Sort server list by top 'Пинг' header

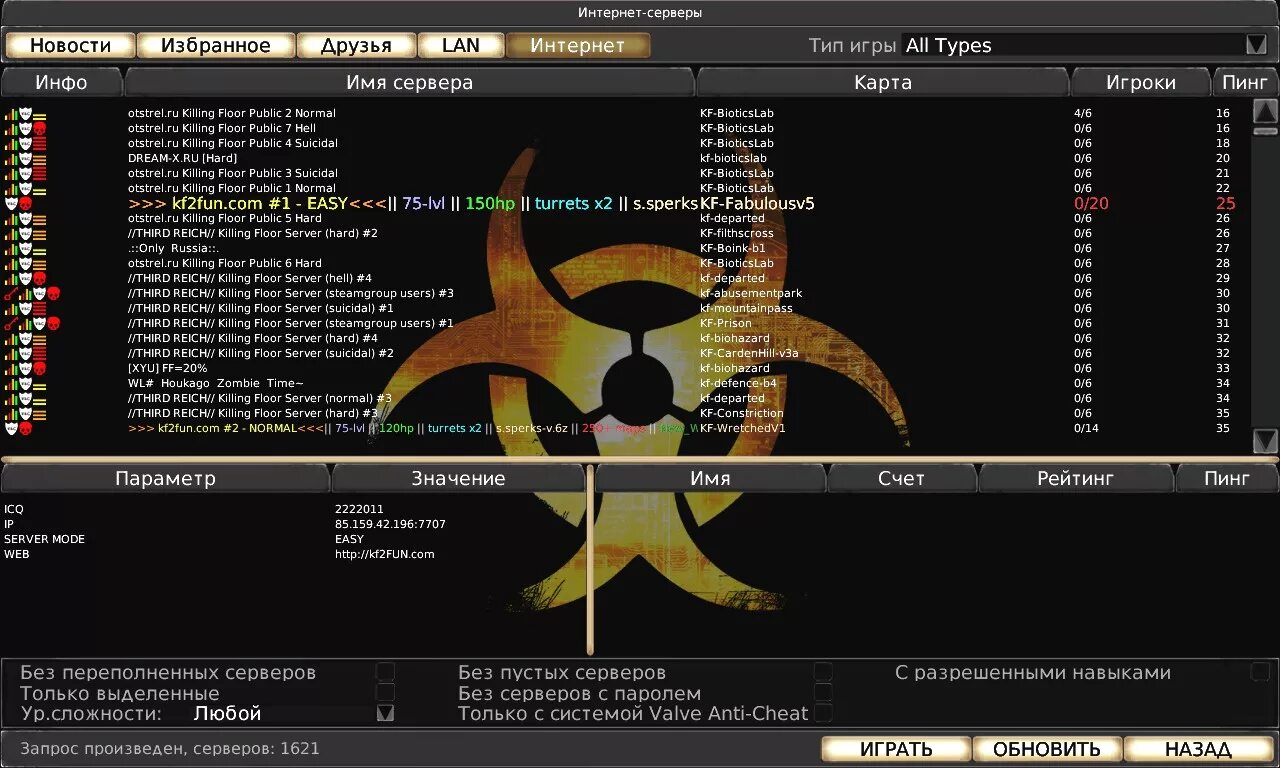[1245, 82]
